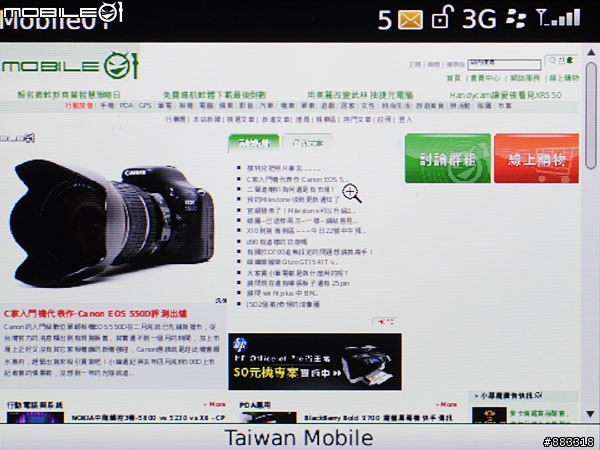
Task: Click the green 討論群組 button
Action: click(448, 158)
